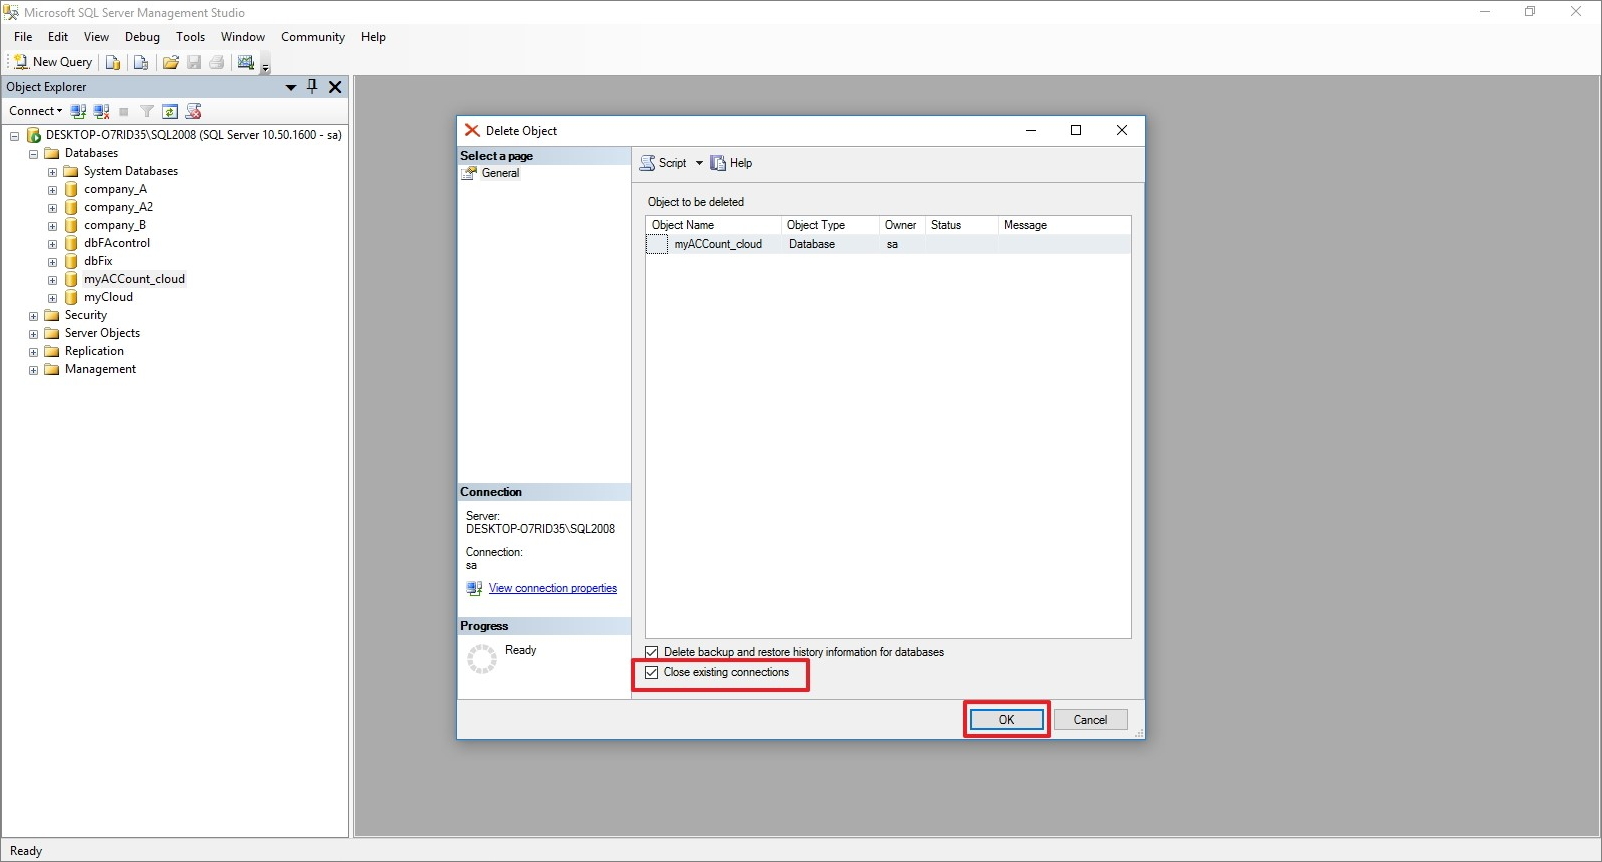Expand the company_A2 database node

52,208
